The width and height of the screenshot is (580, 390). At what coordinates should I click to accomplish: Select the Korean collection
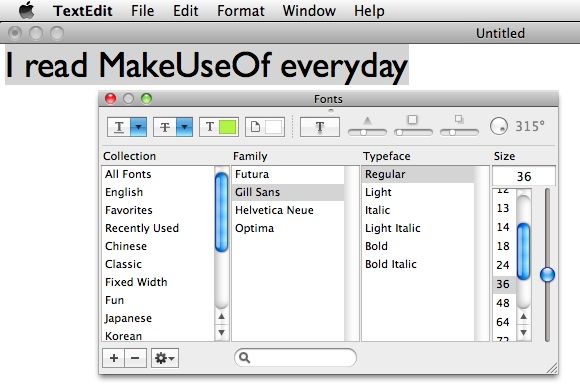pos(158,335)
